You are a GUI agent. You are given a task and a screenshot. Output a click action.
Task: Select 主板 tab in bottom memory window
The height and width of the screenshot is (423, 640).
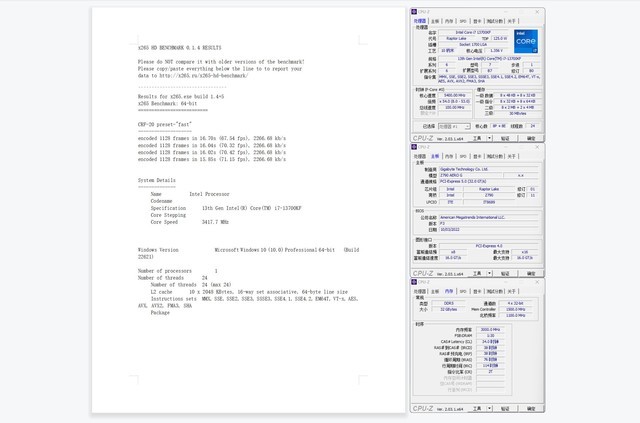pos(435,292)
